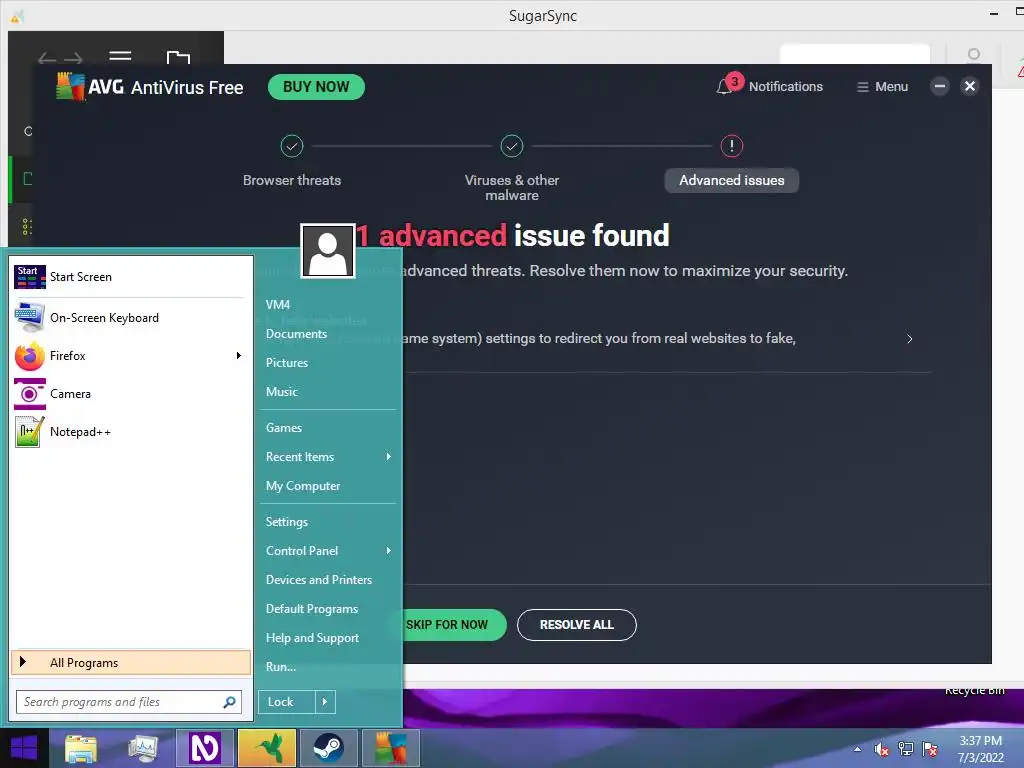
Task: Expand the power options arrow beside Lock
Action: tap(325, 702)
